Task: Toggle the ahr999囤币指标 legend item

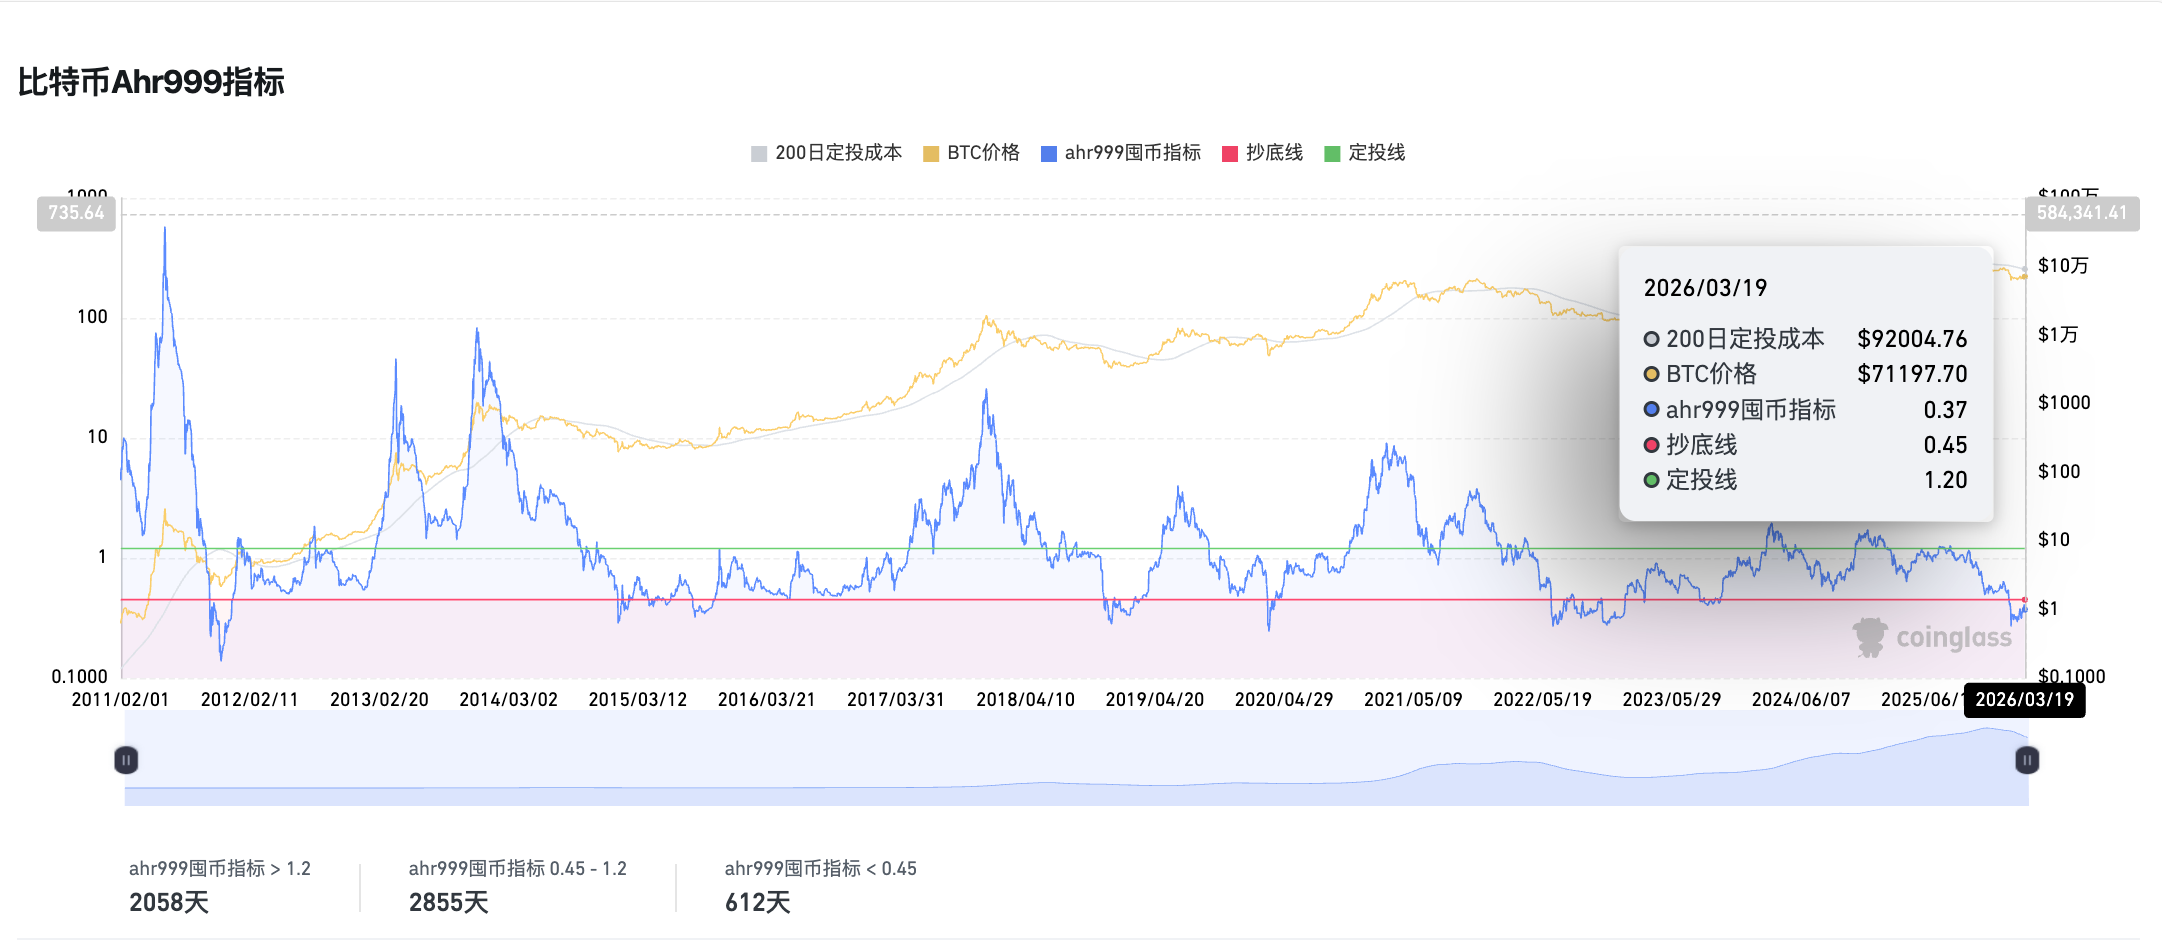Action: click(1121, 152)
